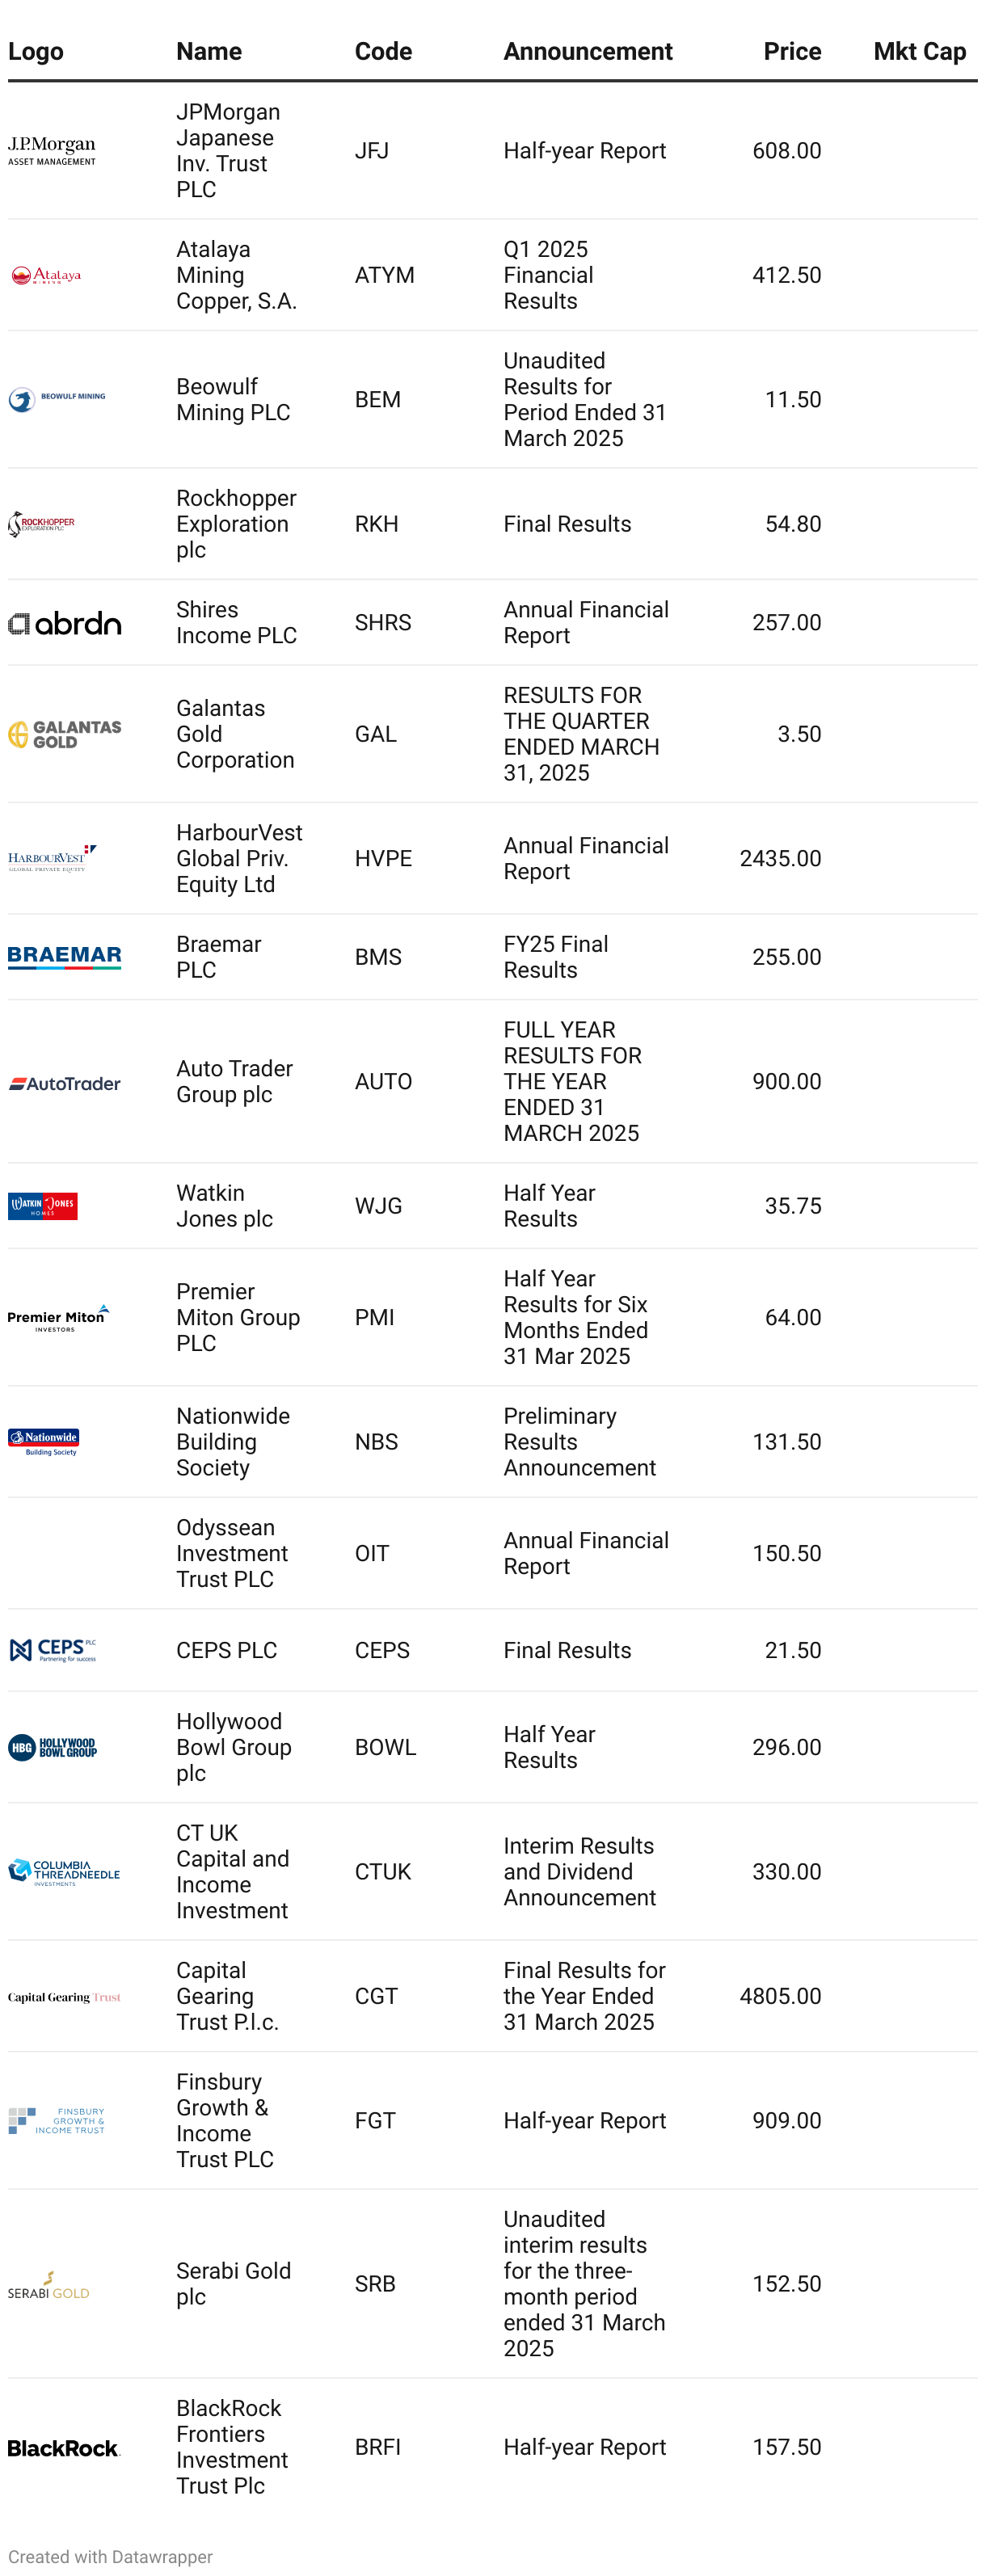Select the Rockhopper Exploration plc name
Screen dimensions: 986x2576
(236, 524)
